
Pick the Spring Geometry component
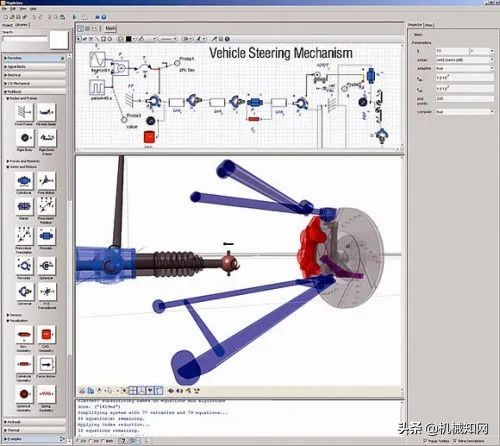[x=46, y=394]
